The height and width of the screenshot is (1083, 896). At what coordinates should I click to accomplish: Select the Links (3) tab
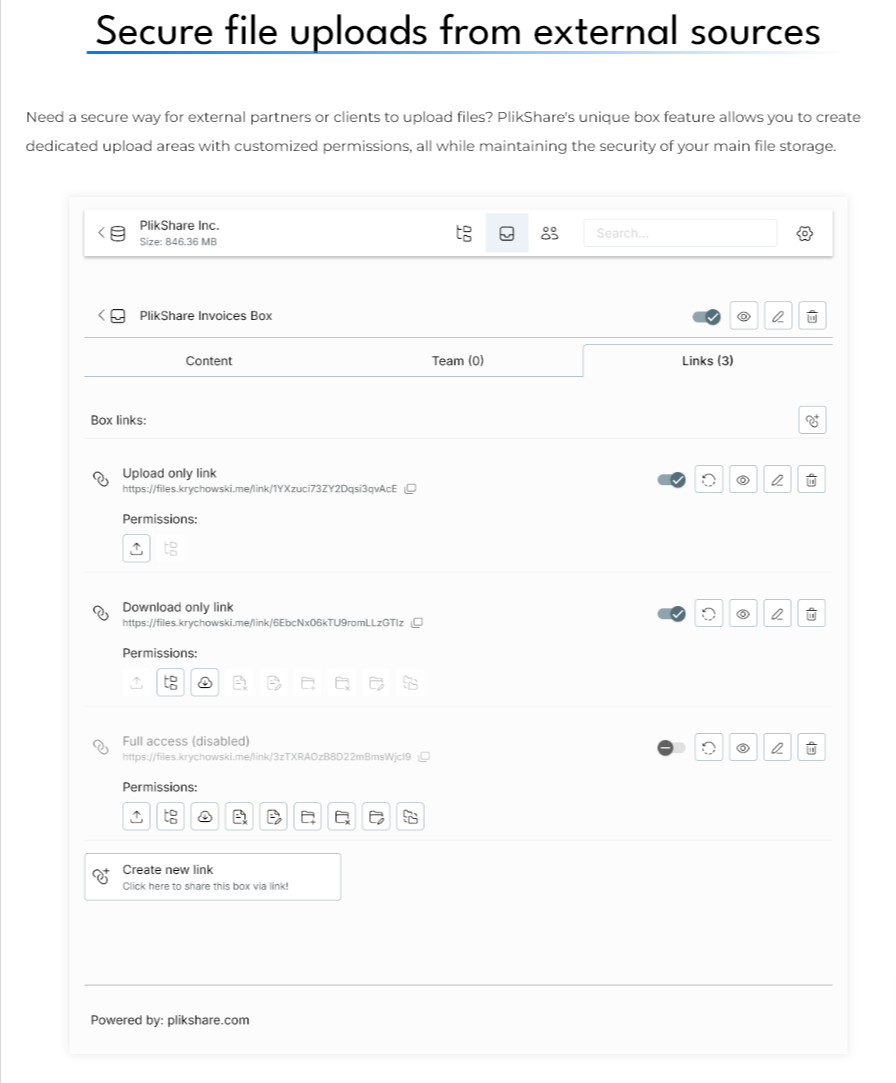[x=707, y=361]
